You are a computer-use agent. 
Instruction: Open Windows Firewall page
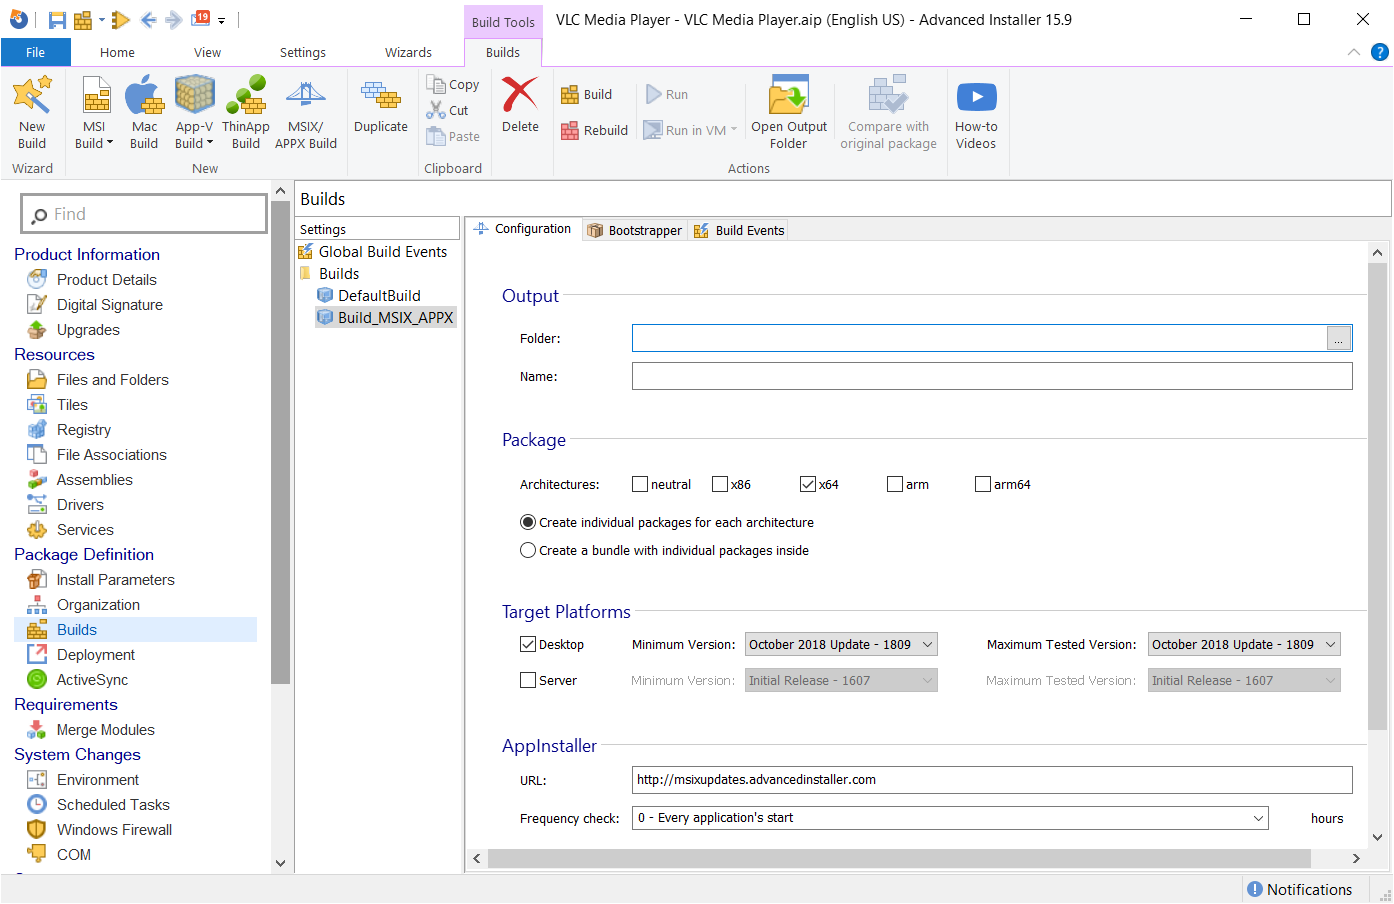click(114, 830)
